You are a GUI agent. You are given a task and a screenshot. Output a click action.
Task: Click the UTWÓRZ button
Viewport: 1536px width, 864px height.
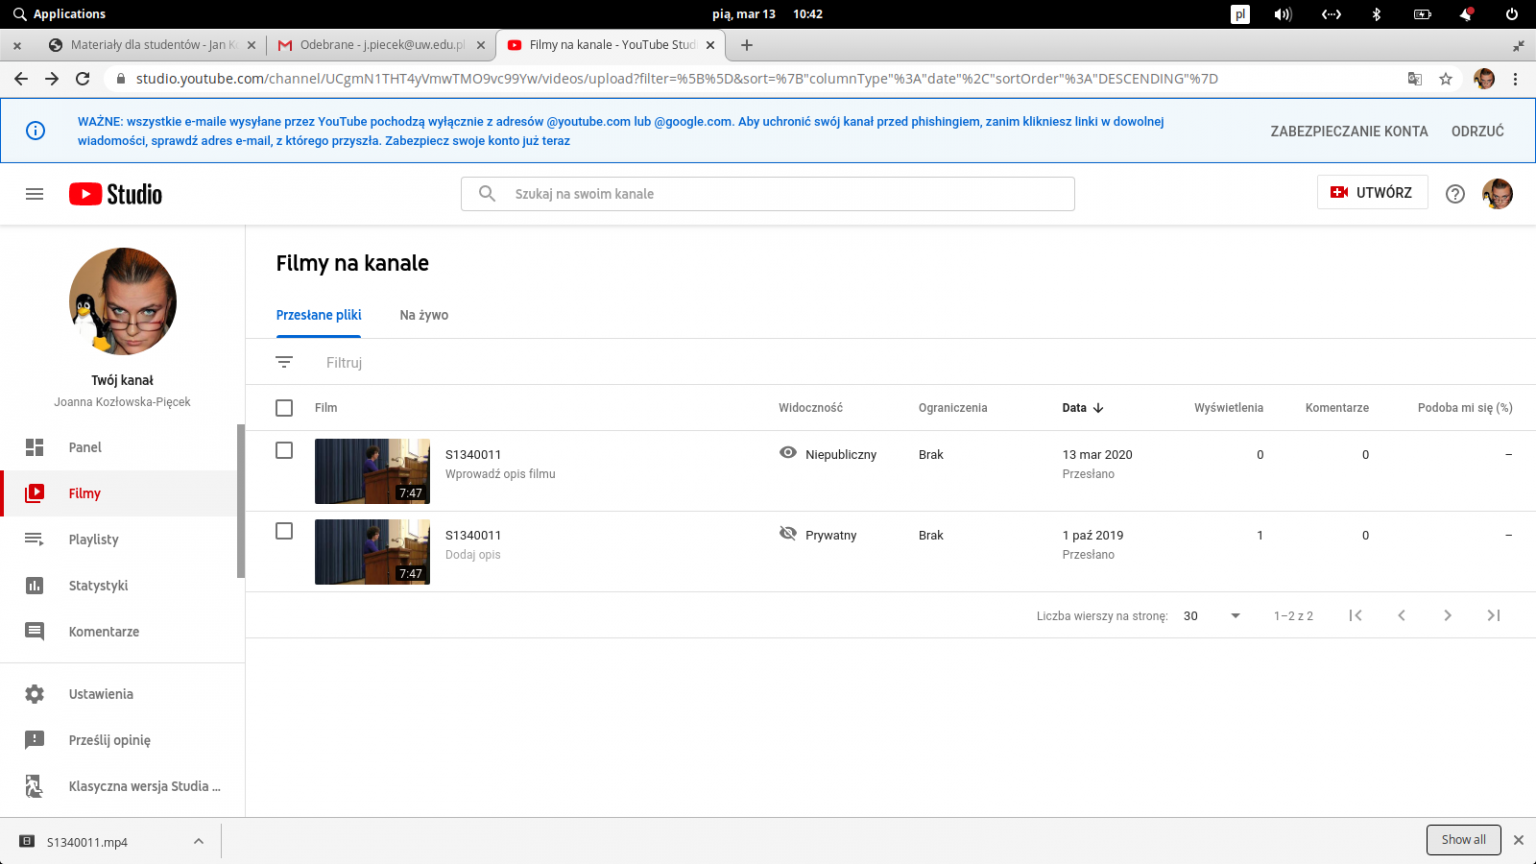(x=1372, y=193)
